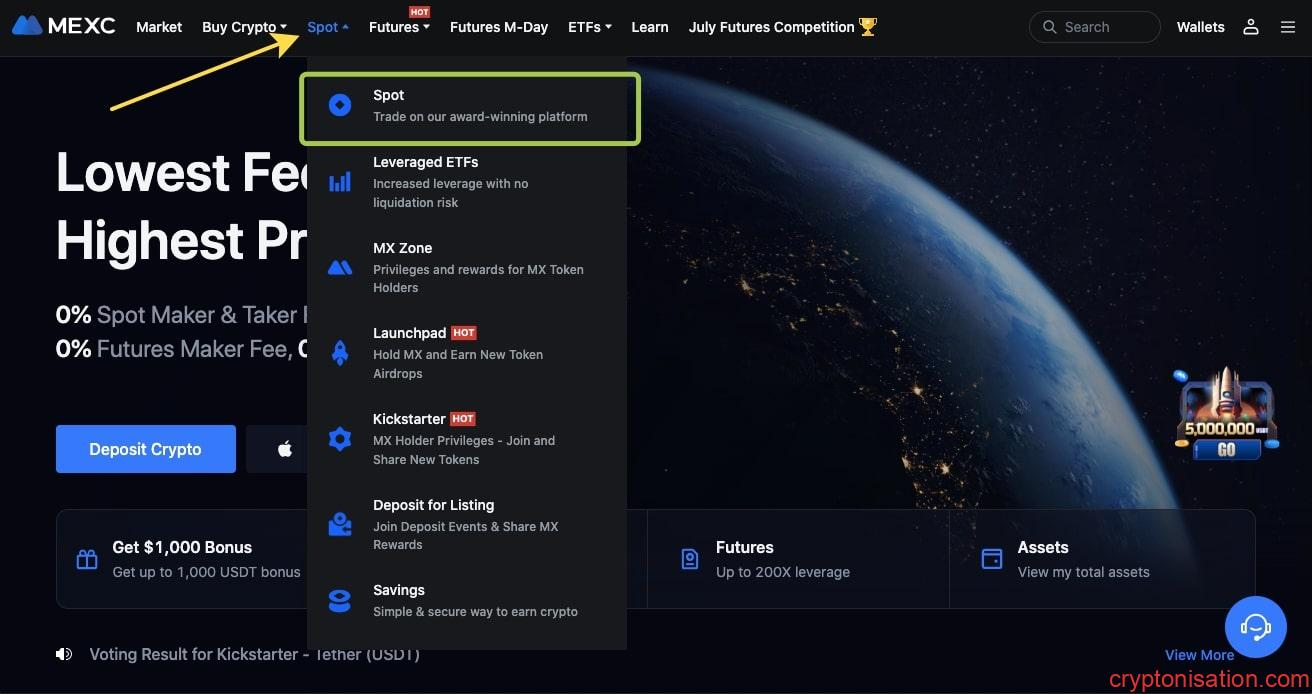The height and width of the screenshot is (694, 1312).
Task: Click the Deposit Crypto button
Action: point(146,449)
